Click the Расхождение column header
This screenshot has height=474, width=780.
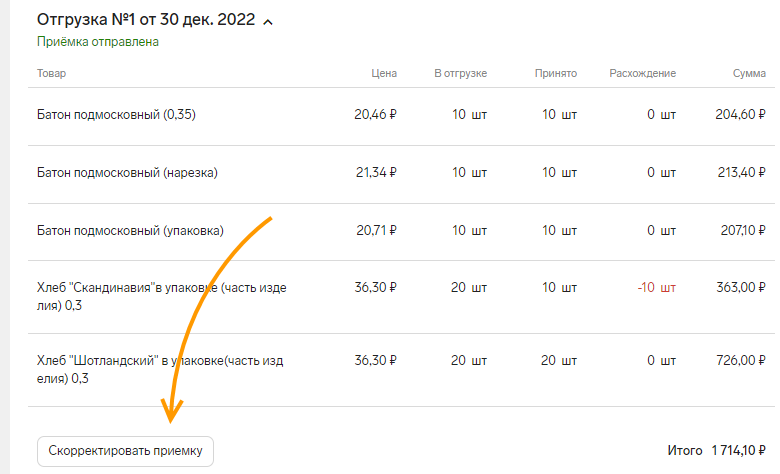(643, 73)
